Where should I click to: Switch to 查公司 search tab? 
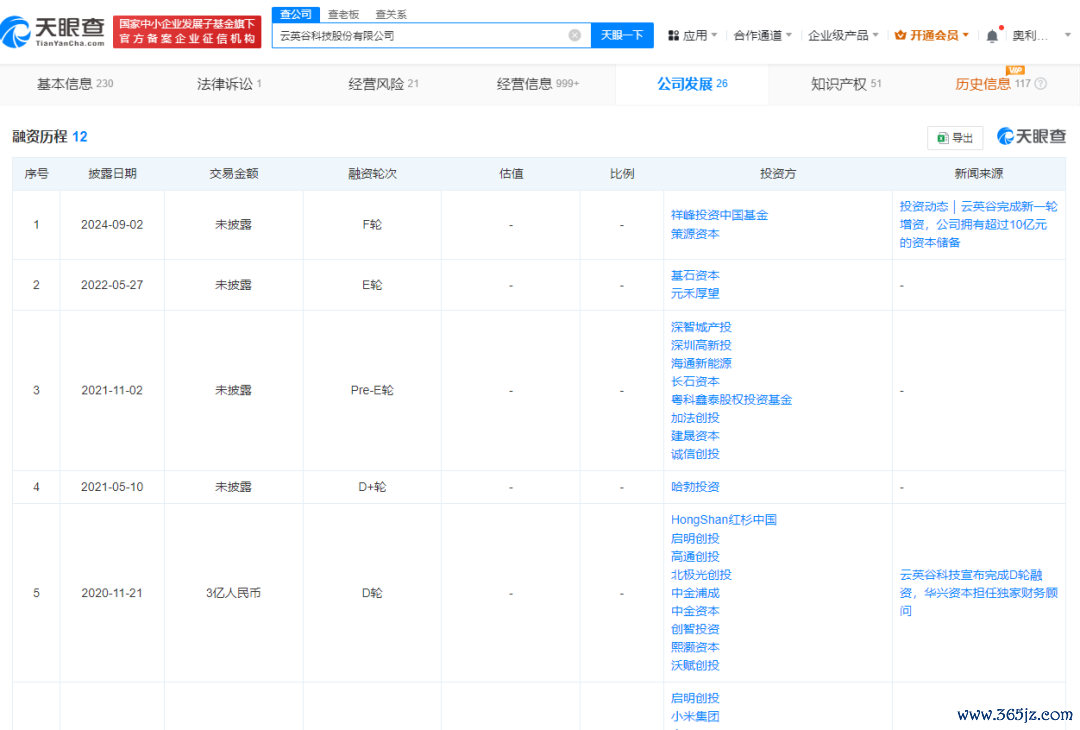(295, 14)
